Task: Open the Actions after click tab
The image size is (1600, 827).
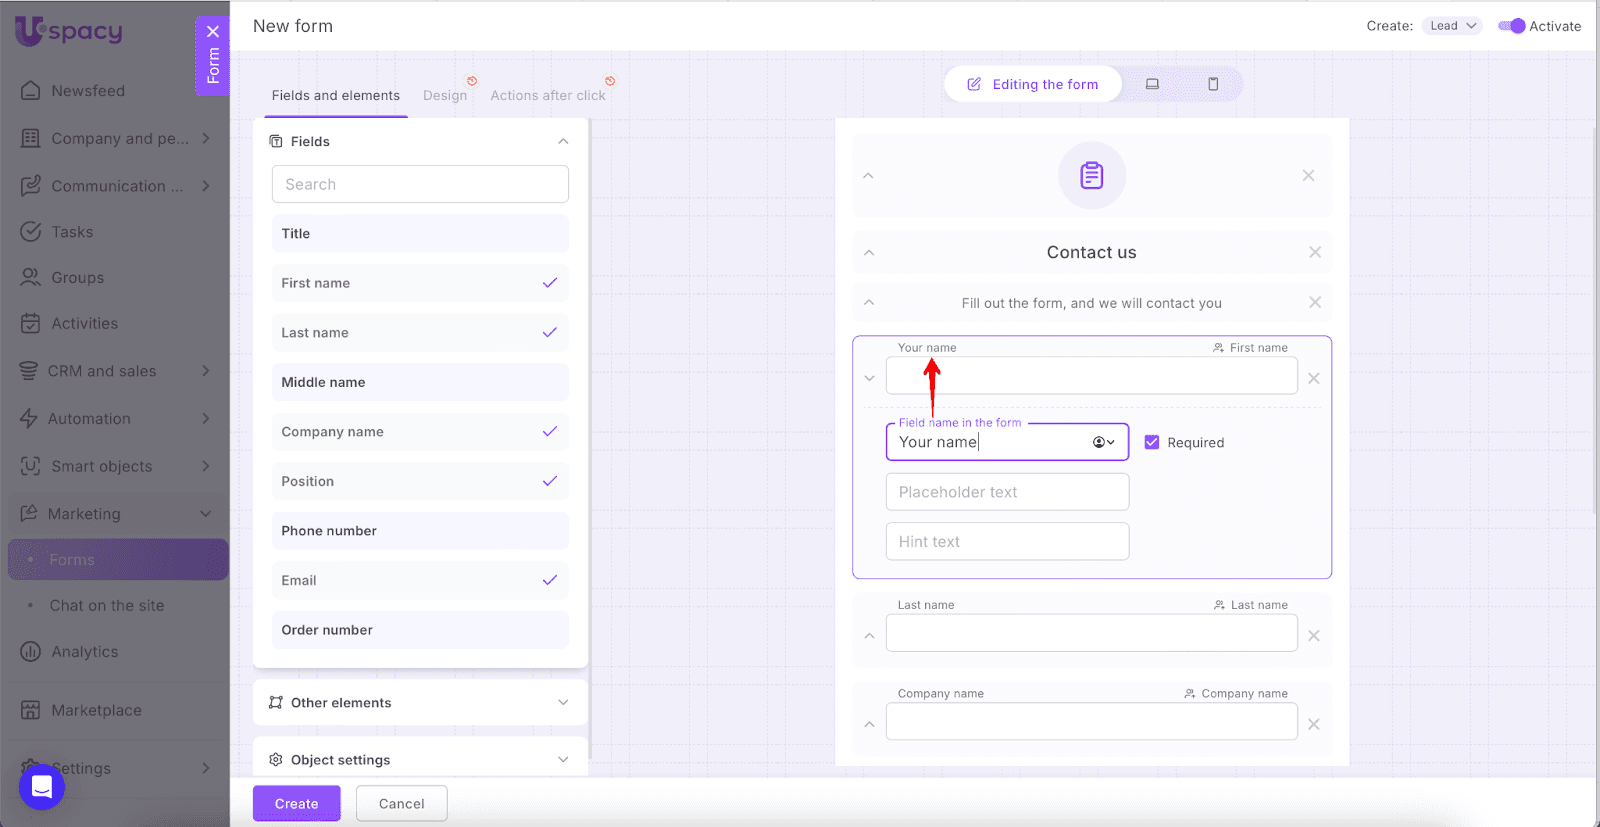Action: [548, 96]
